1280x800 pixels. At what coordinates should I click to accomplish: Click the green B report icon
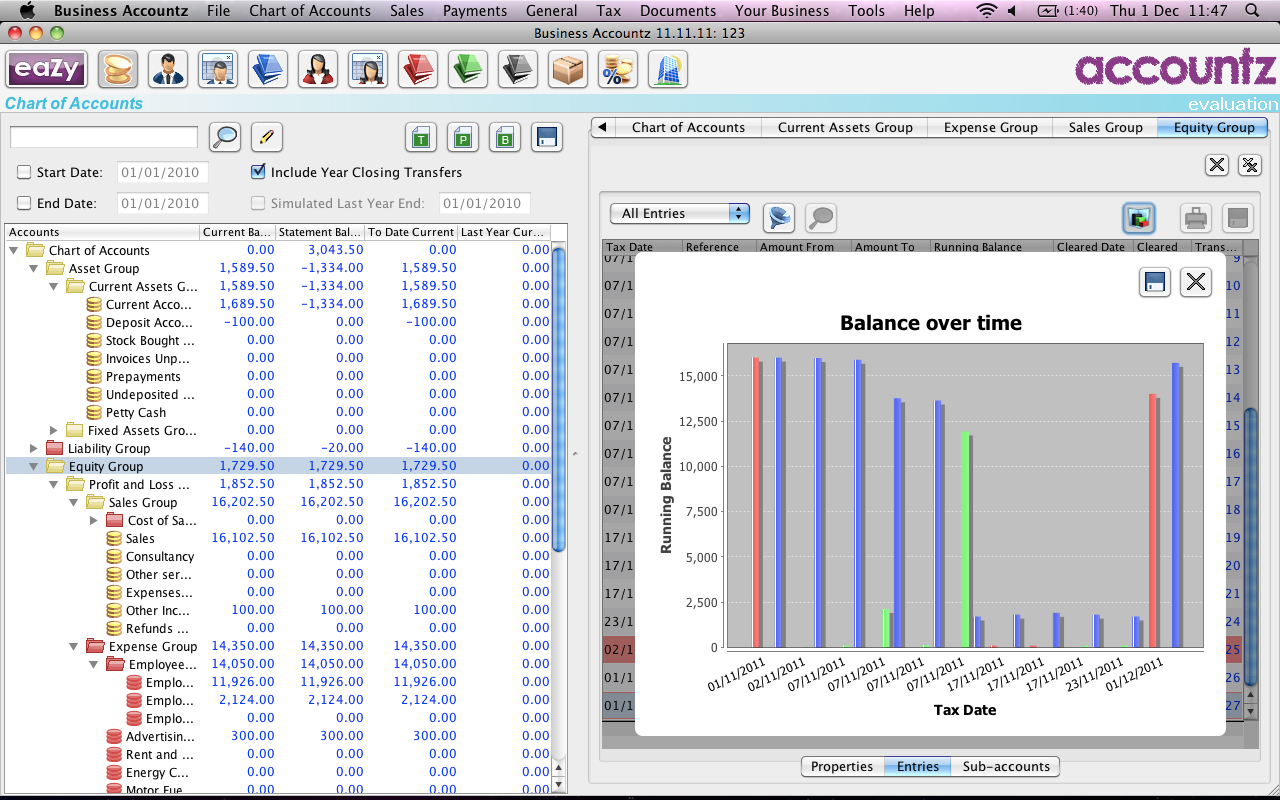click(505, 138)
